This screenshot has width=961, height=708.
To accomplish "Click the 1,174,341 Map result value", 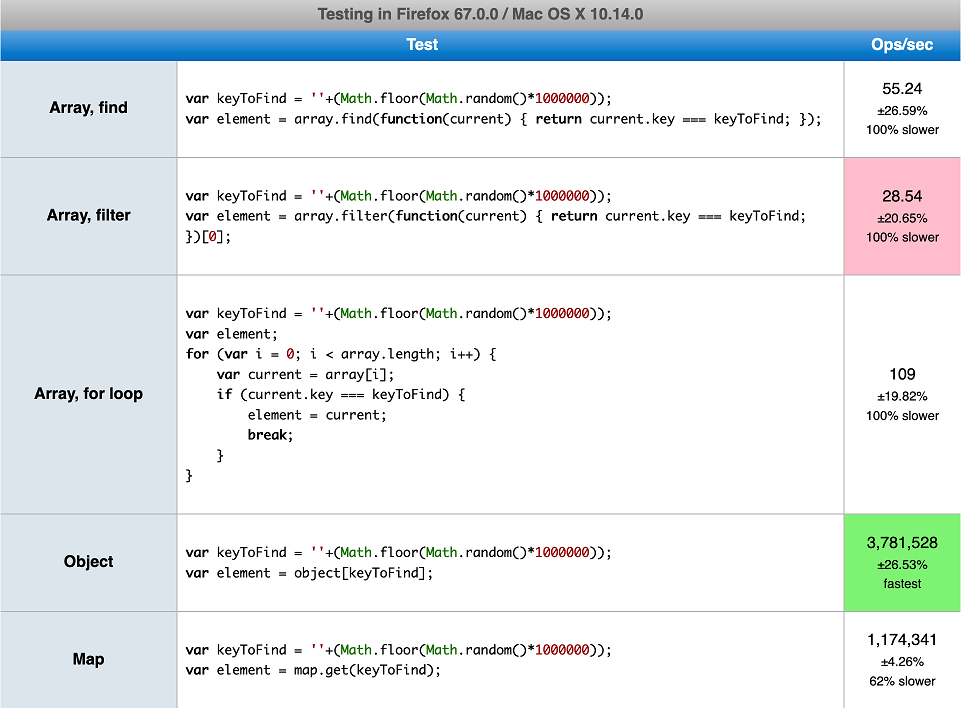I will tap(902, 640).
